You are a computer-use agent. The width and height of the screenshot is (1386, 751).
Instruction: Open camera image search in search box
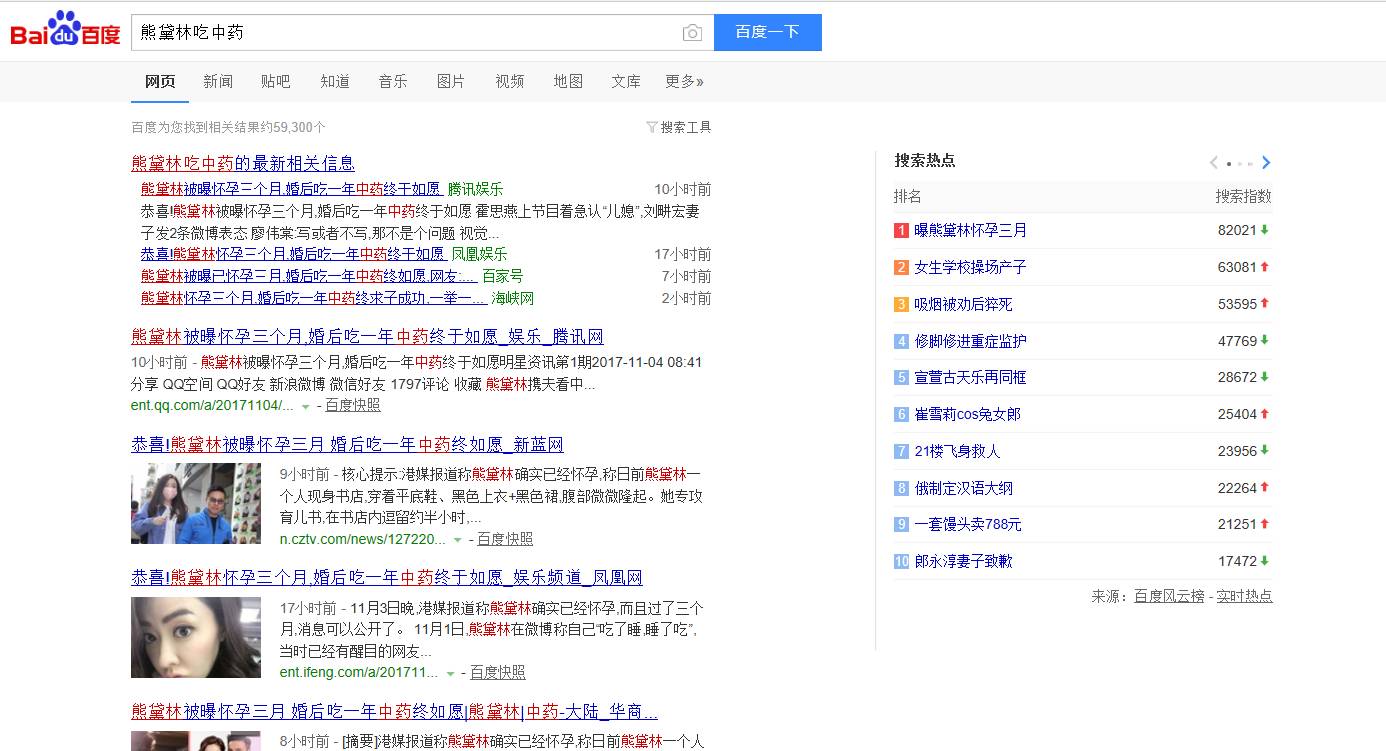[692, 33]
